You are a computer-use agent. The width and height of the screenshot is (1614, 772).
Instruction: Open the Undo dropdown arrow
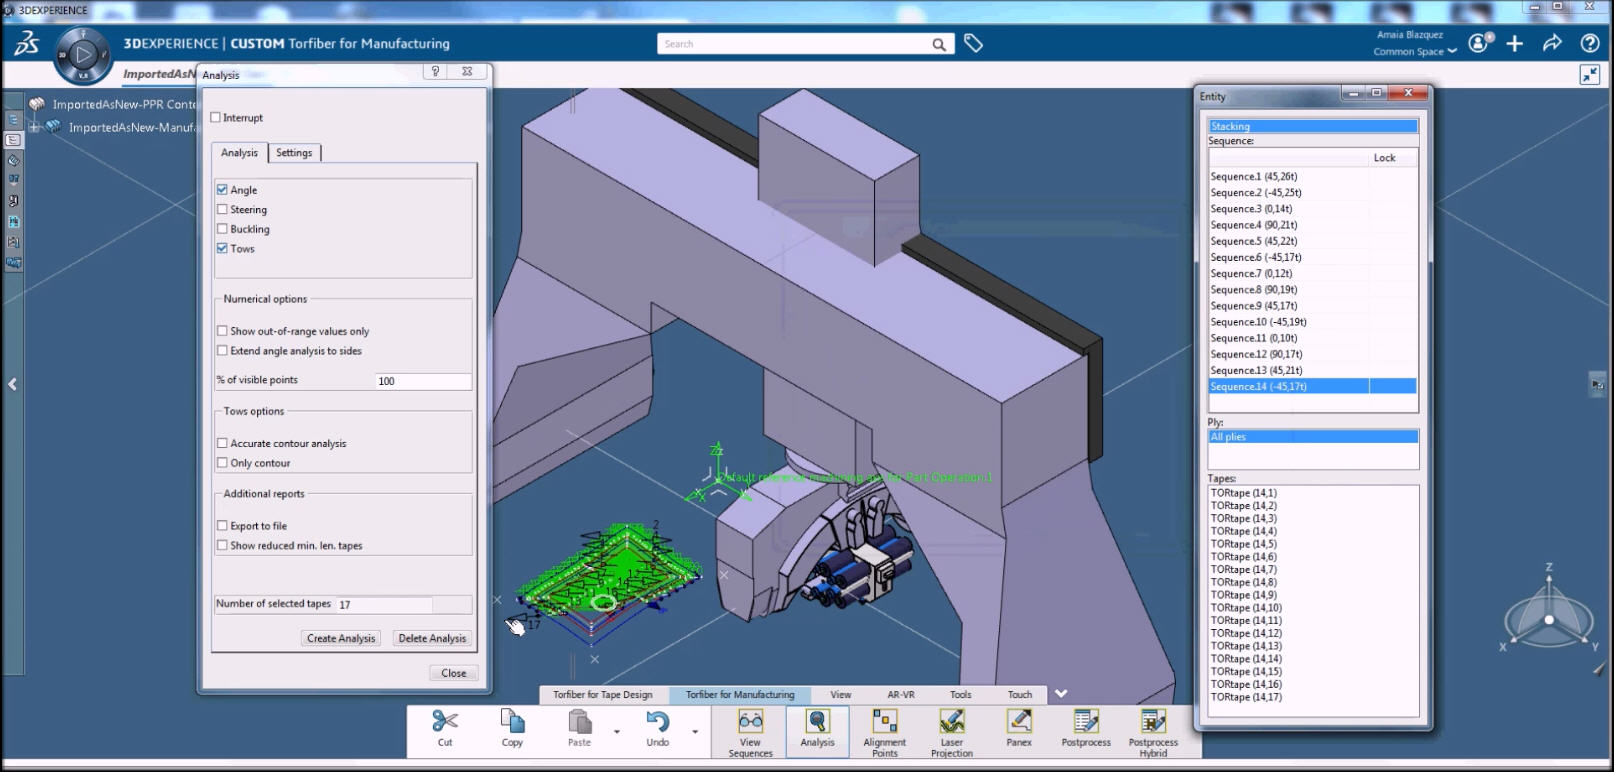(x=694, y=732)
